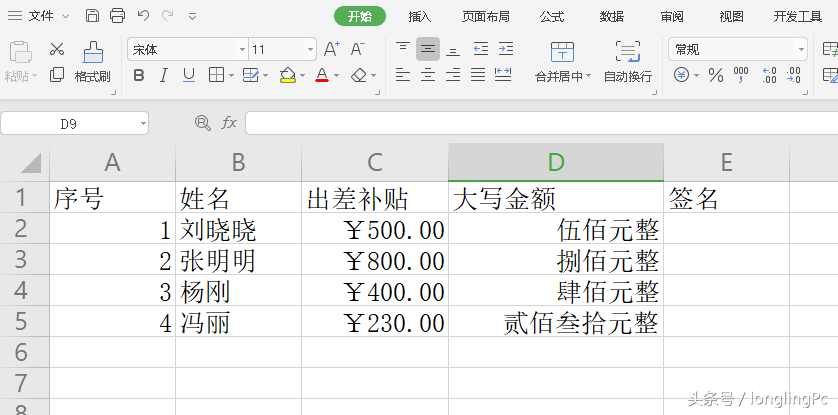Click the fx insert function button
This screenshot has width=838, height=415.
click(229, 123)
